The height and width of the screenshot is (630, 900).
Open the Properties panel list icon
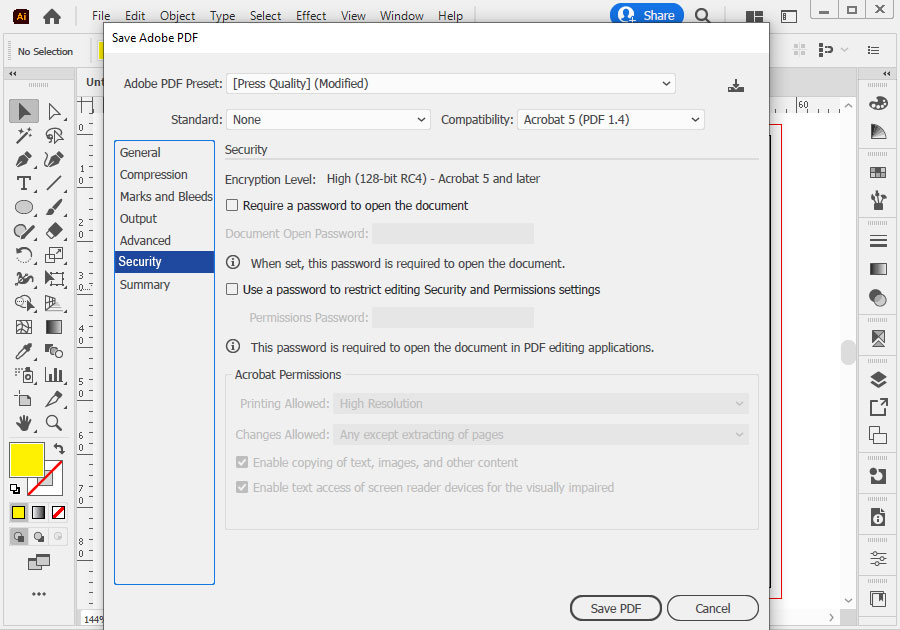pos(874,50)
